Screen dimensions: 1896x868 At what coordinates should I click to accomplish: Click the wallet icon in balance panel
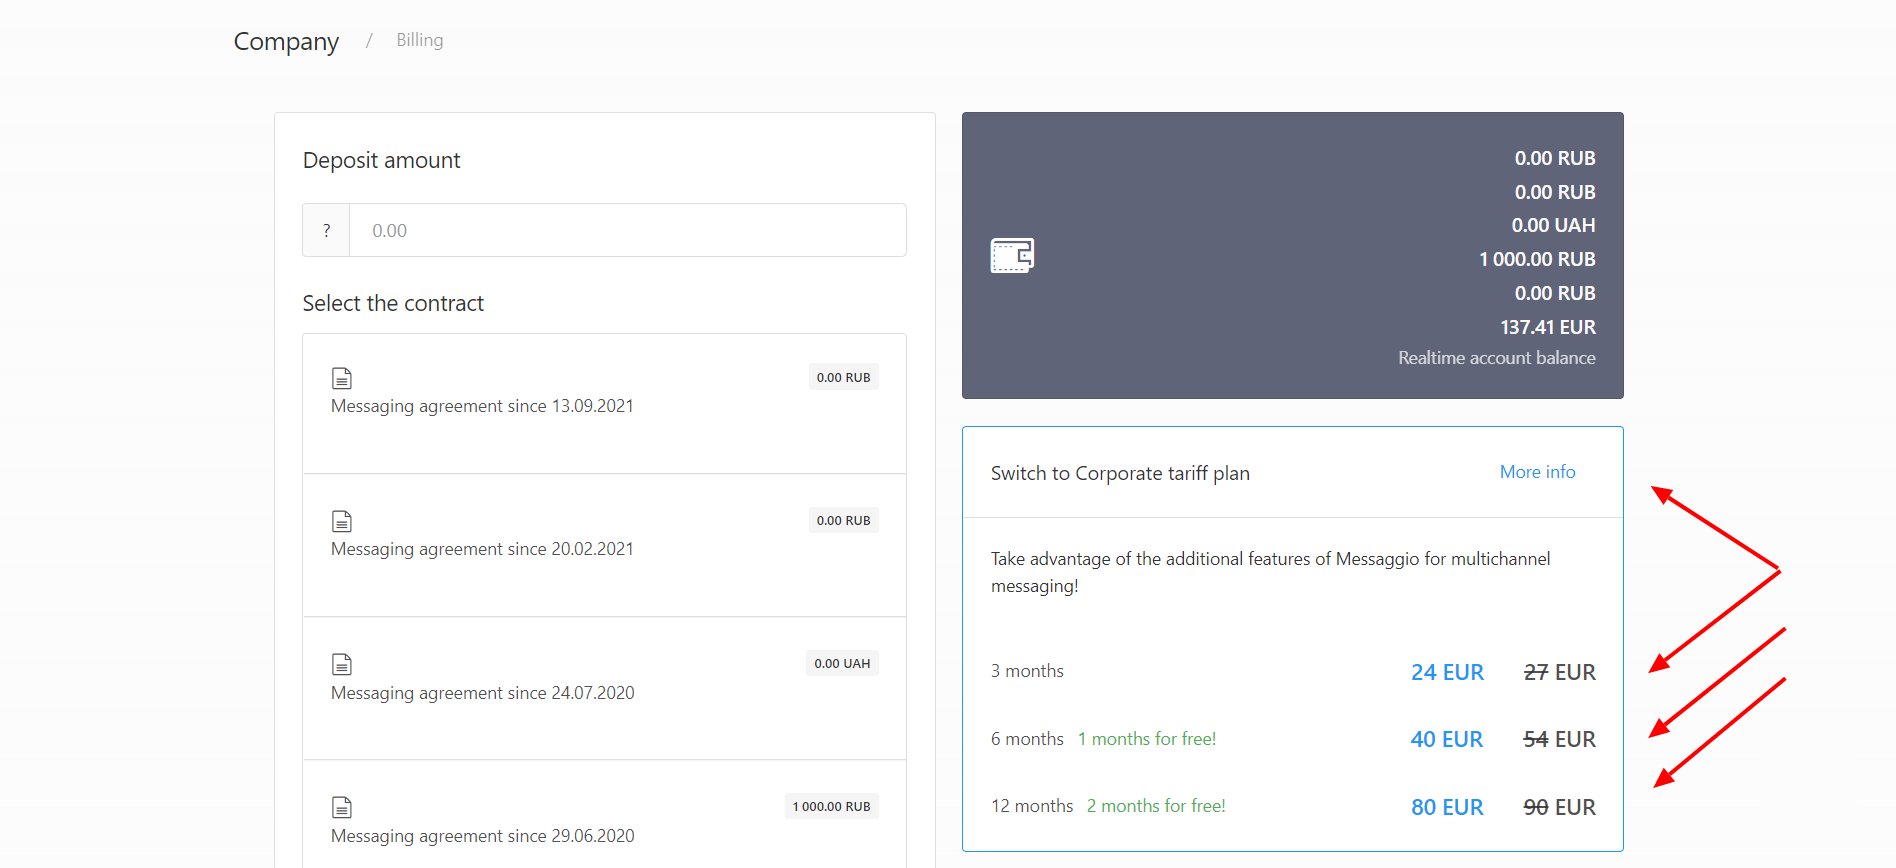tap(1012, 255)
